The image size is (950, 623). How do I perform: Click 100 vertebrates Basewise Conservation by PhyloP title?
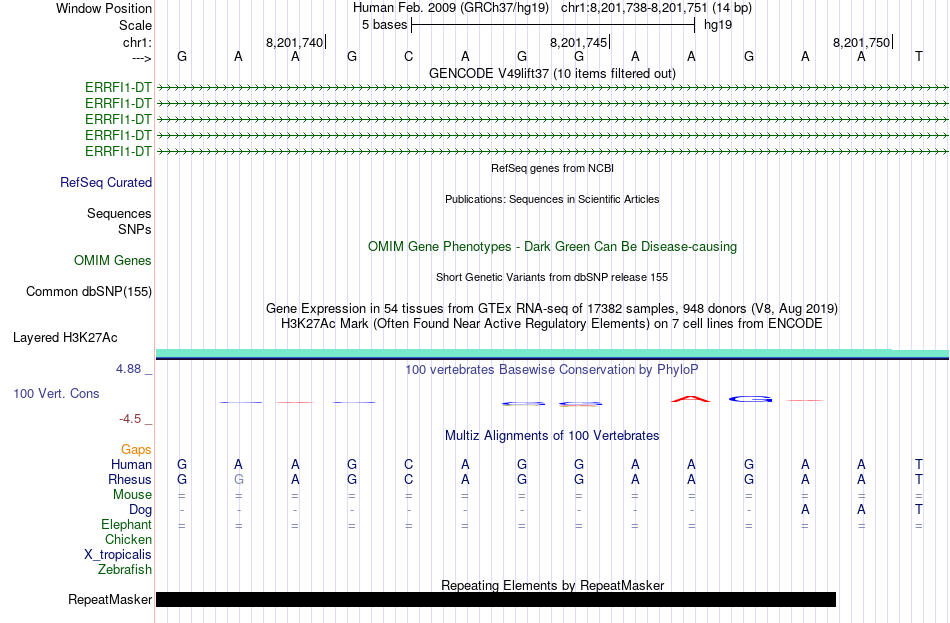coord(552,370)
